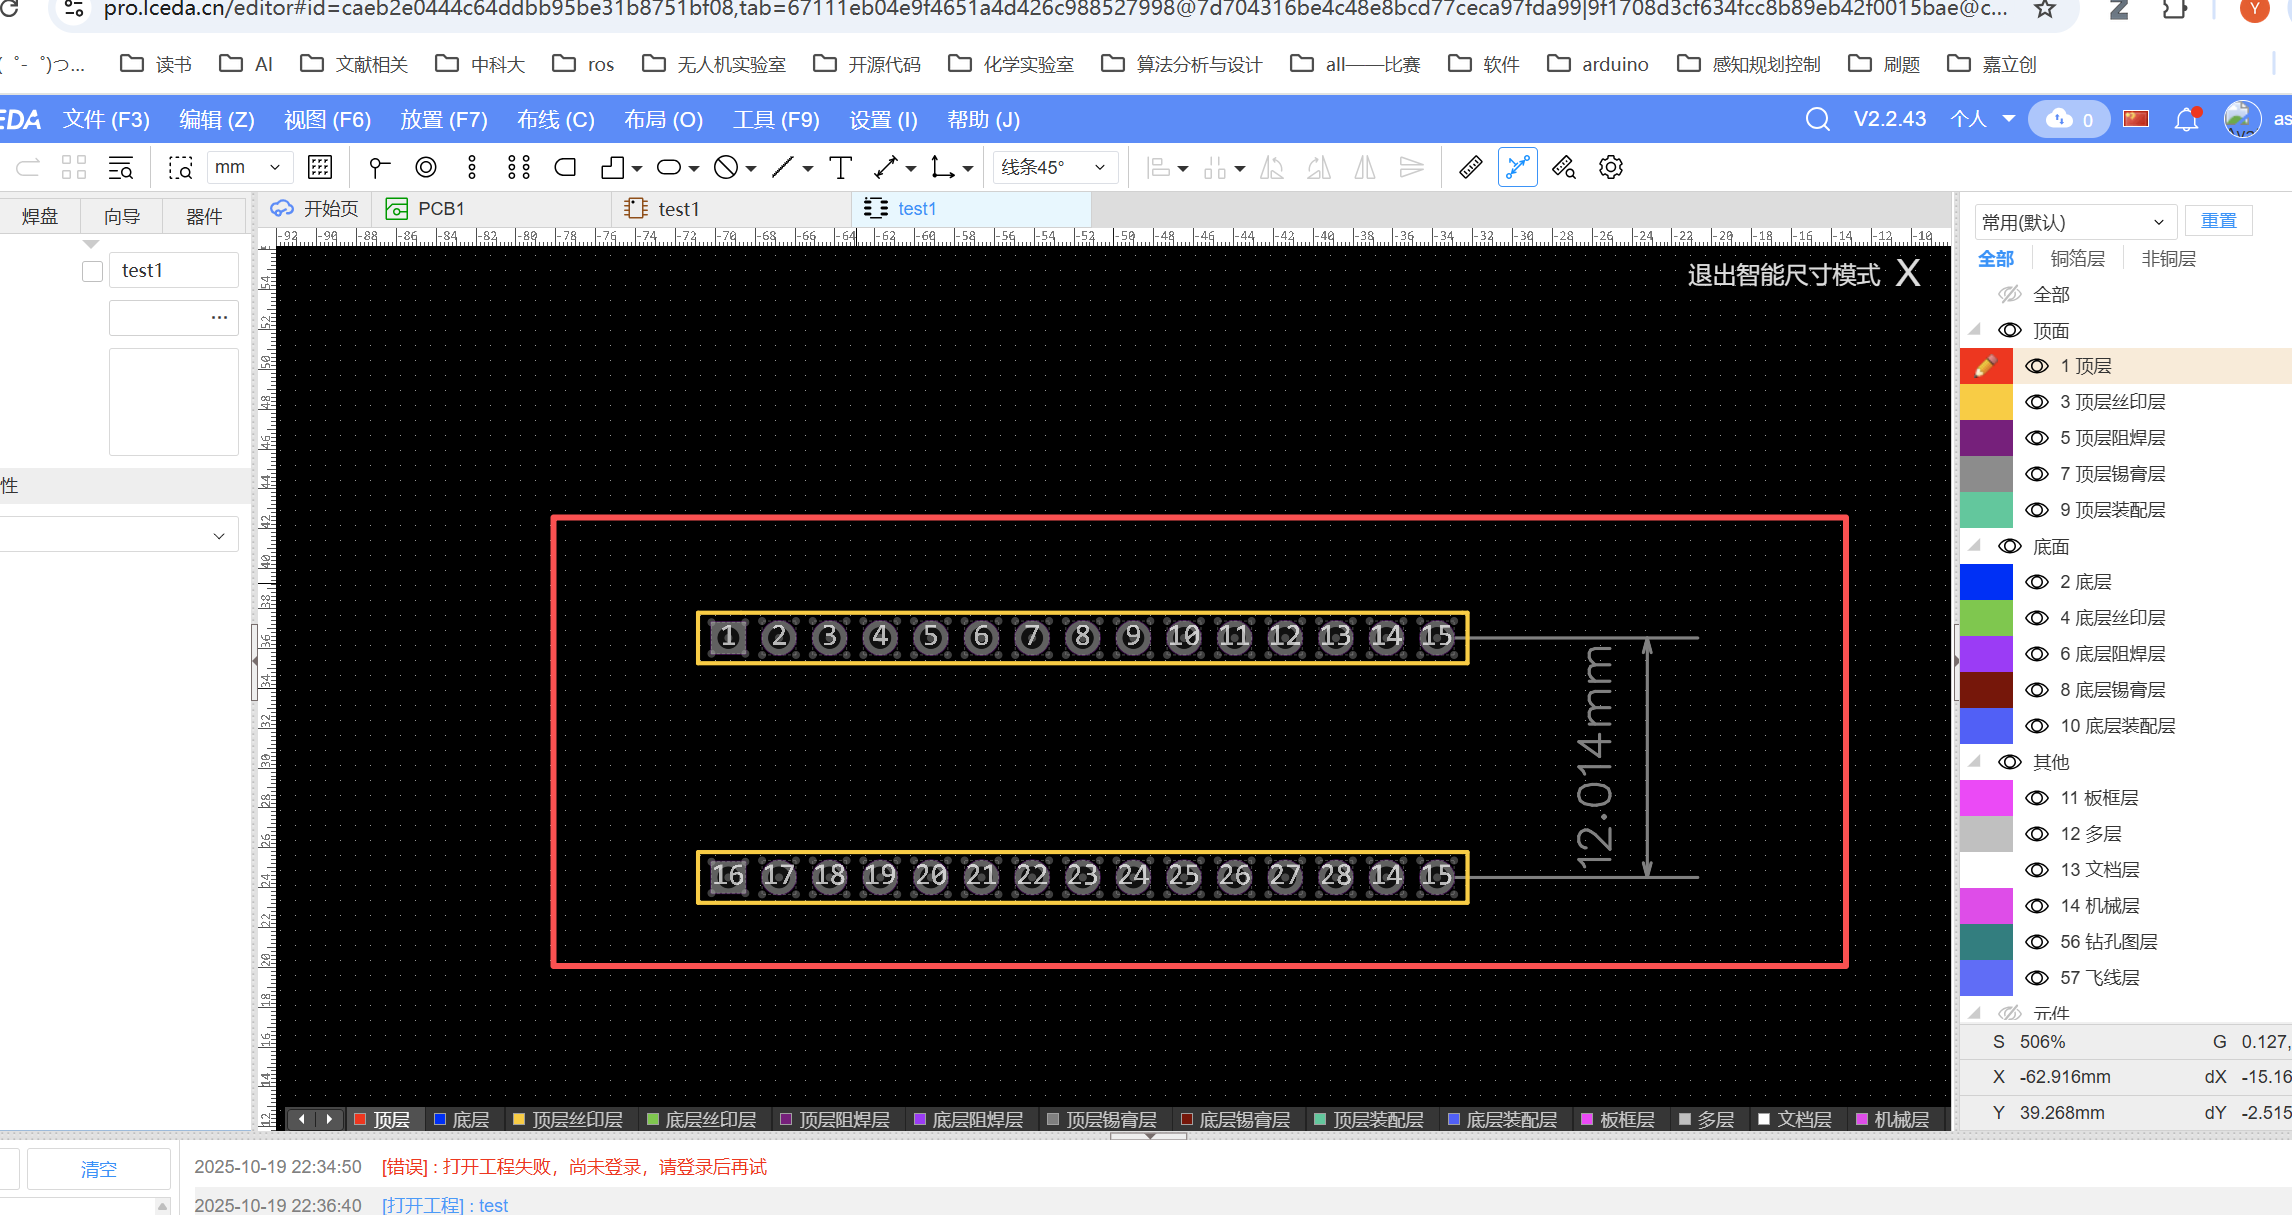Click the single pad placement icon
The image size is (2292, 1215).
[378, 168]
